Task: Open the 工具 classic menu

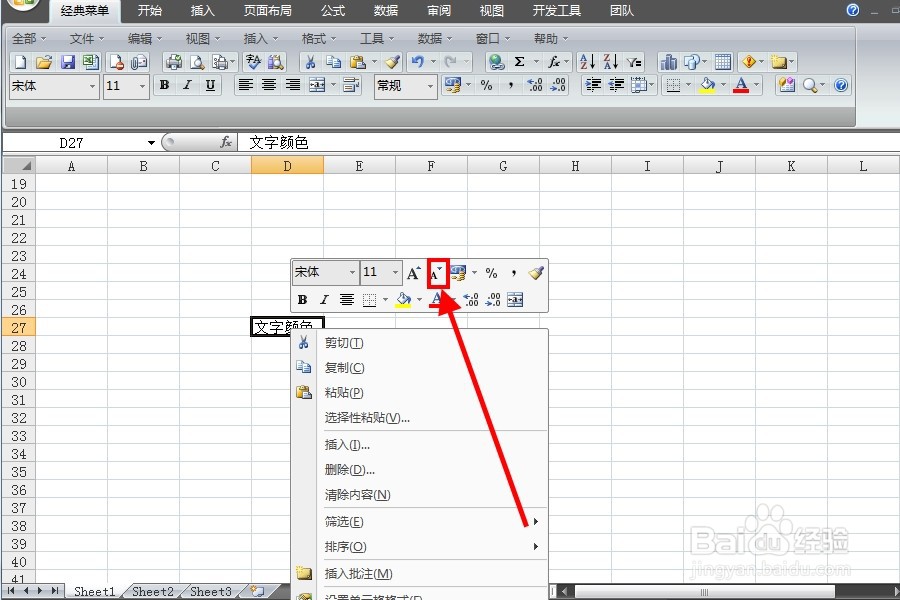Action: click(377, 38)
